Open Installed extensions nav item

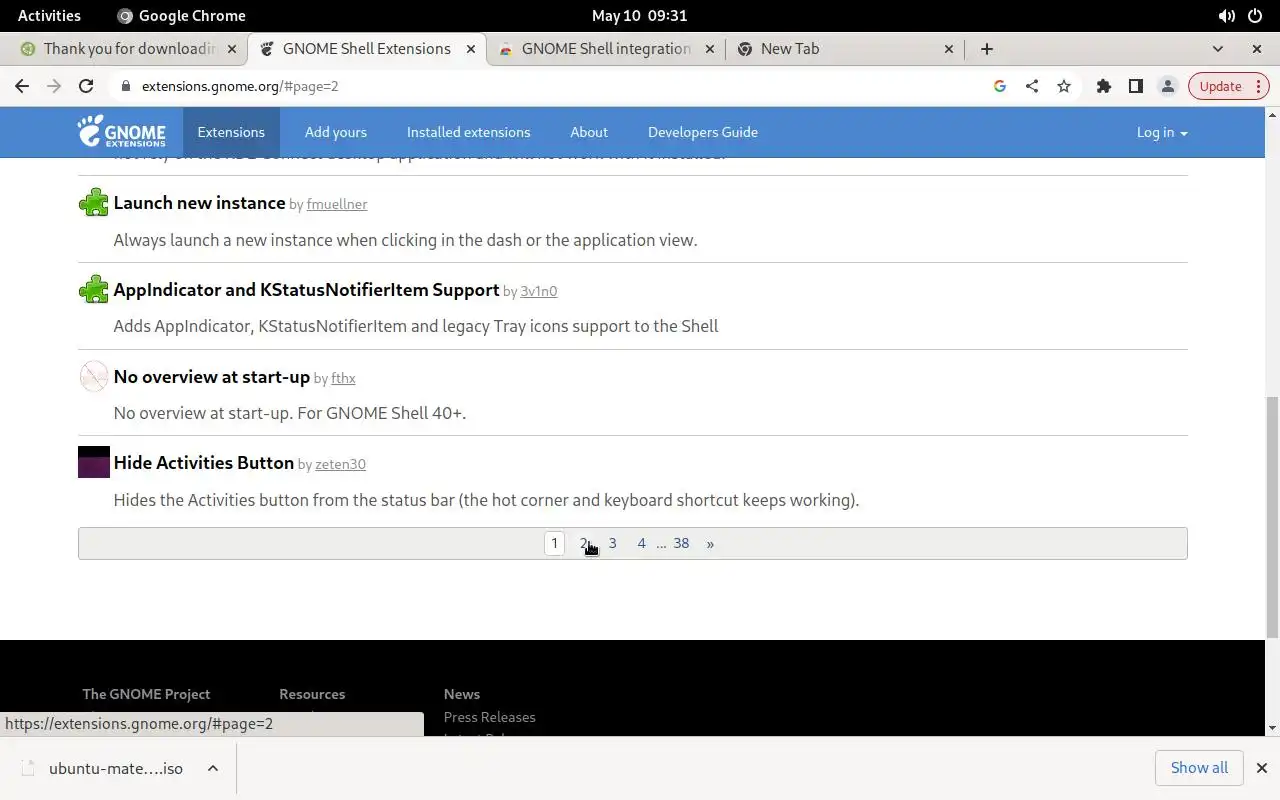pos(468,132)
